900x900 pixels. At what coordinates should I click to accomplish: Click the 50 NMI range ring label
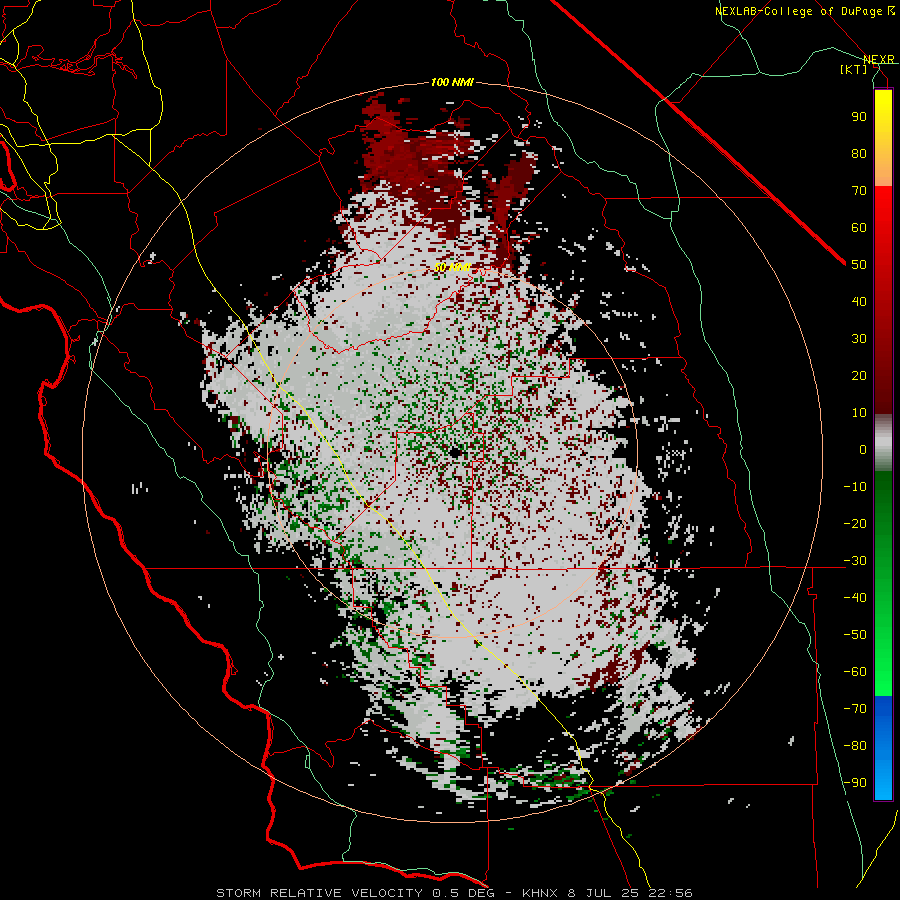pos(452,267)
